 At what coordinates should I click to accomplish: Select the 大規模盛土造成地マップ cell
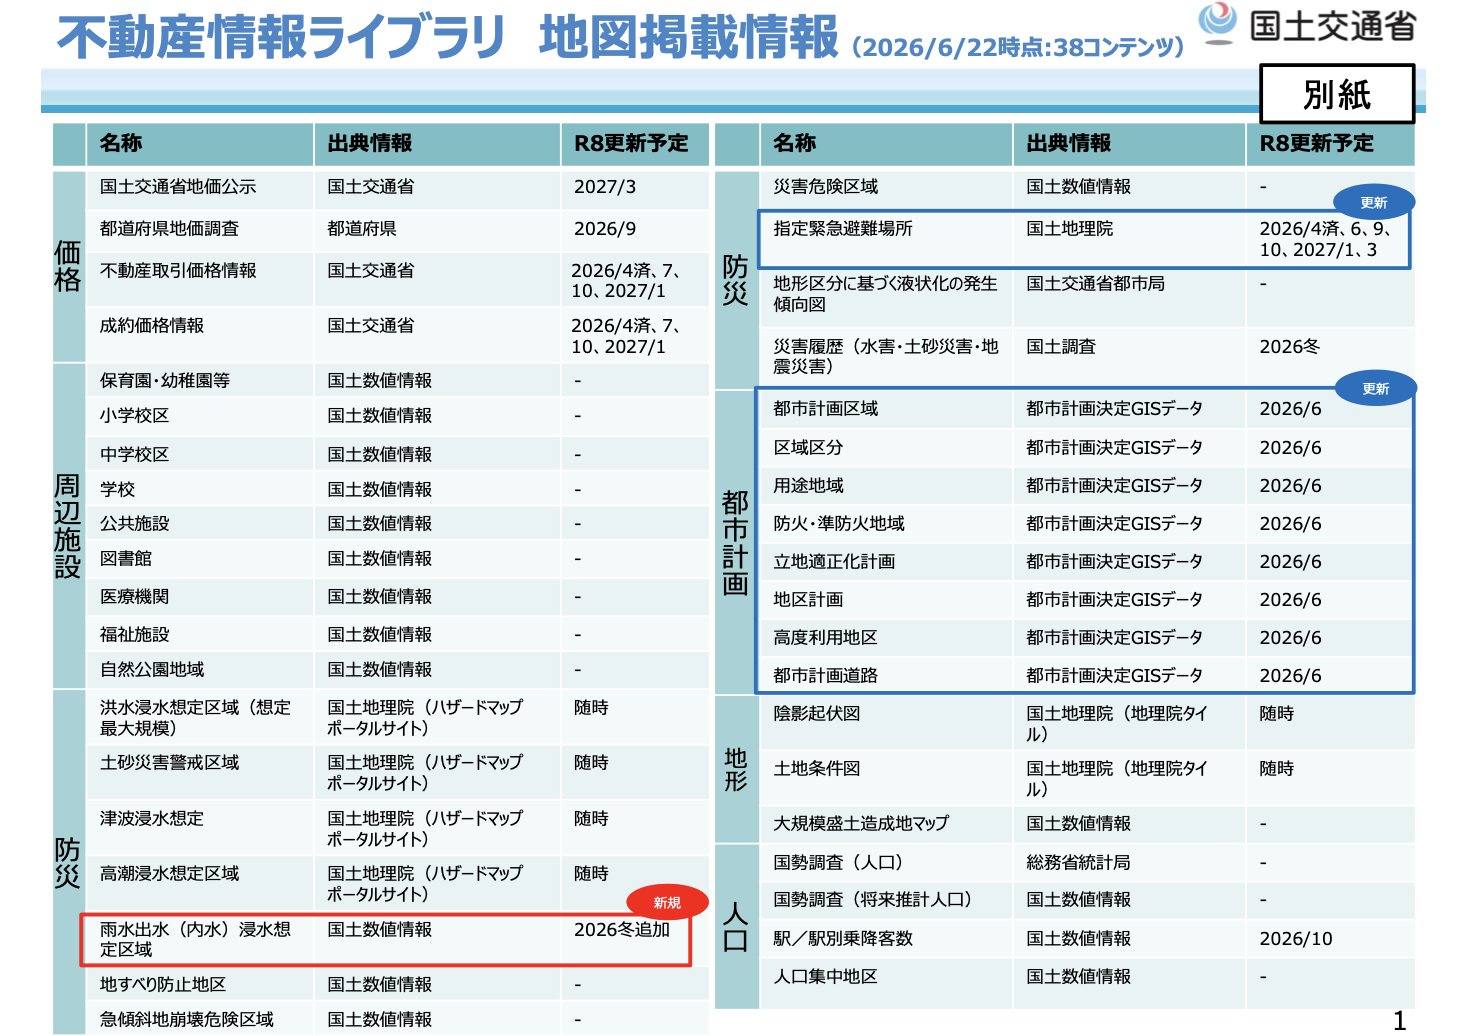[861, 824]
